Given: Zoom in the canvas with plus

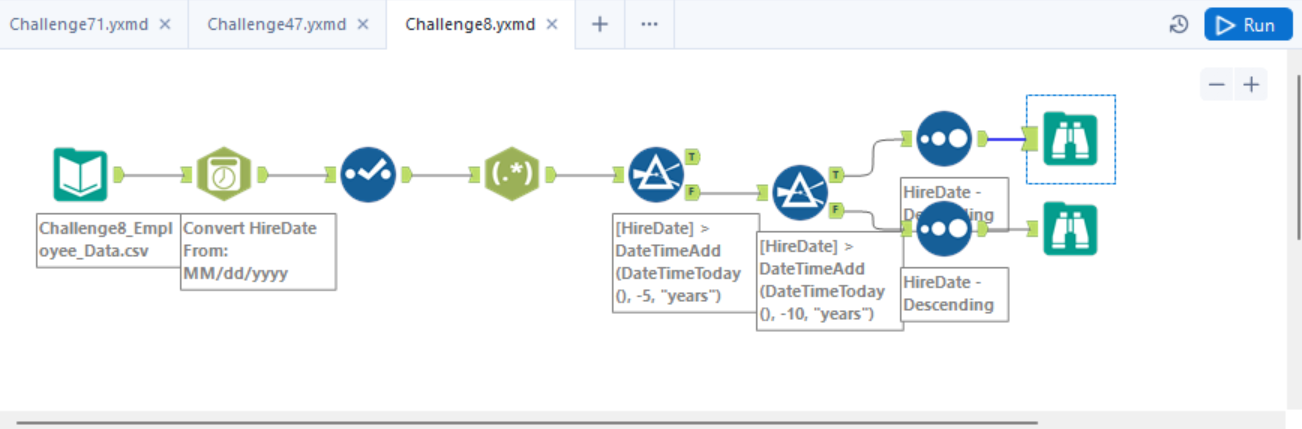Looking at the screenshot, I should pyautogui.click(x=1250, y=85).
